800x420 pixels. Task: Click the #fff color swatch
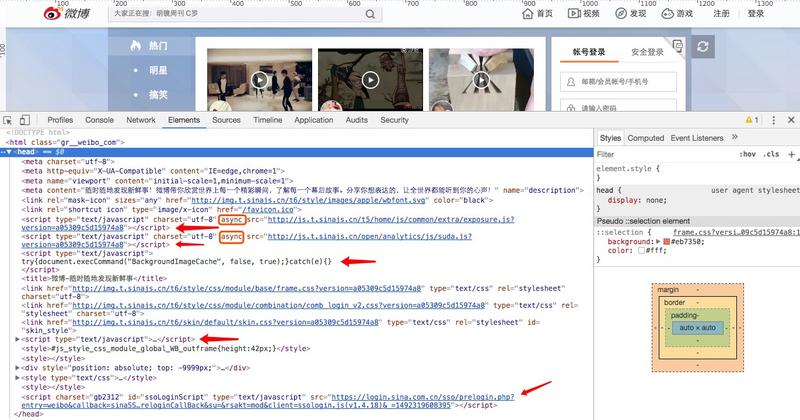pyautogui.click(x=641, y=251)
